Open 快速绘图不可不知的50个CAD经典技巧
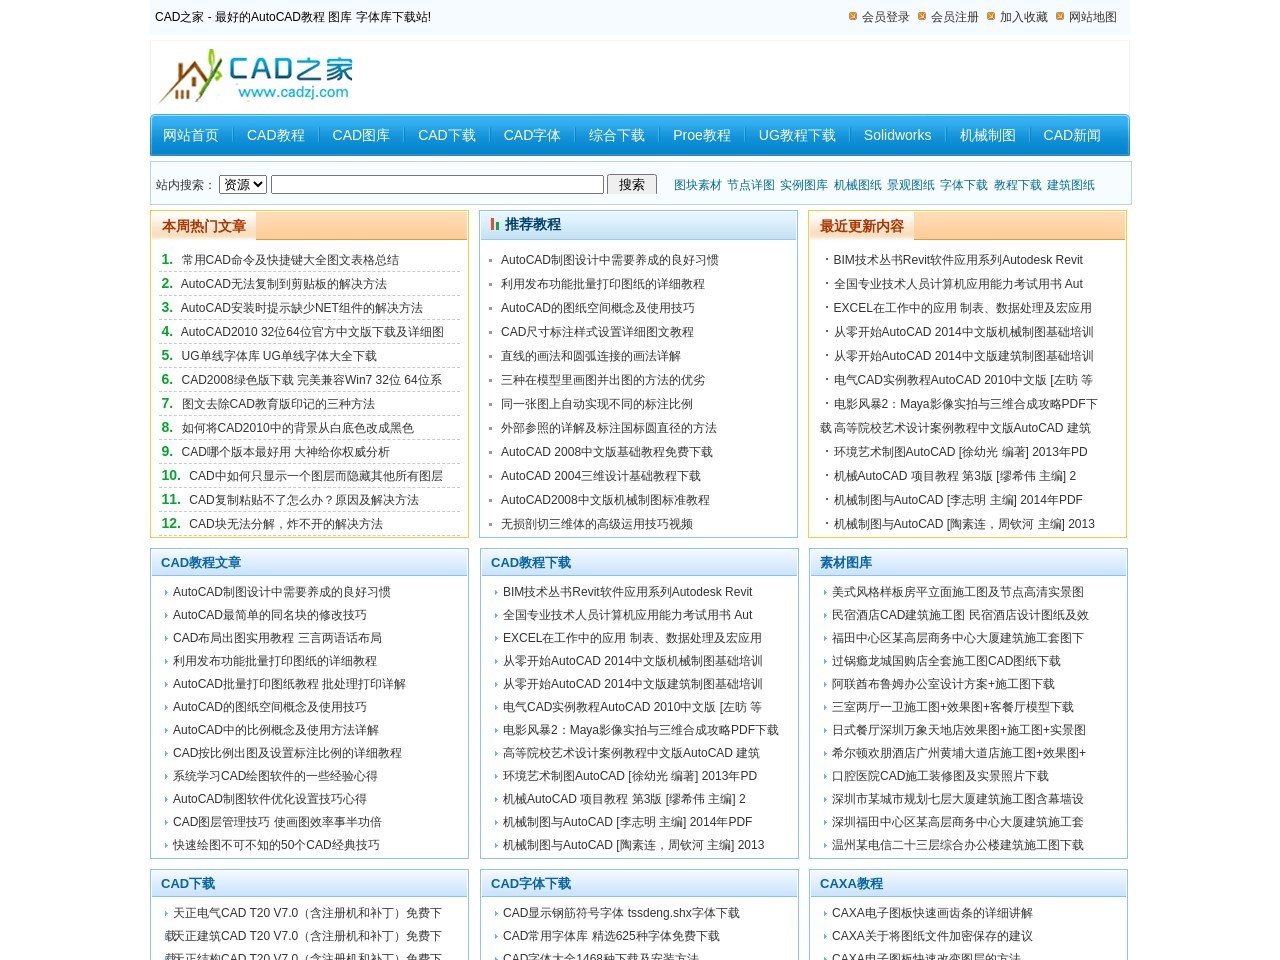The width and height of the screenshot is (1280, 960). tap(276, 845)
